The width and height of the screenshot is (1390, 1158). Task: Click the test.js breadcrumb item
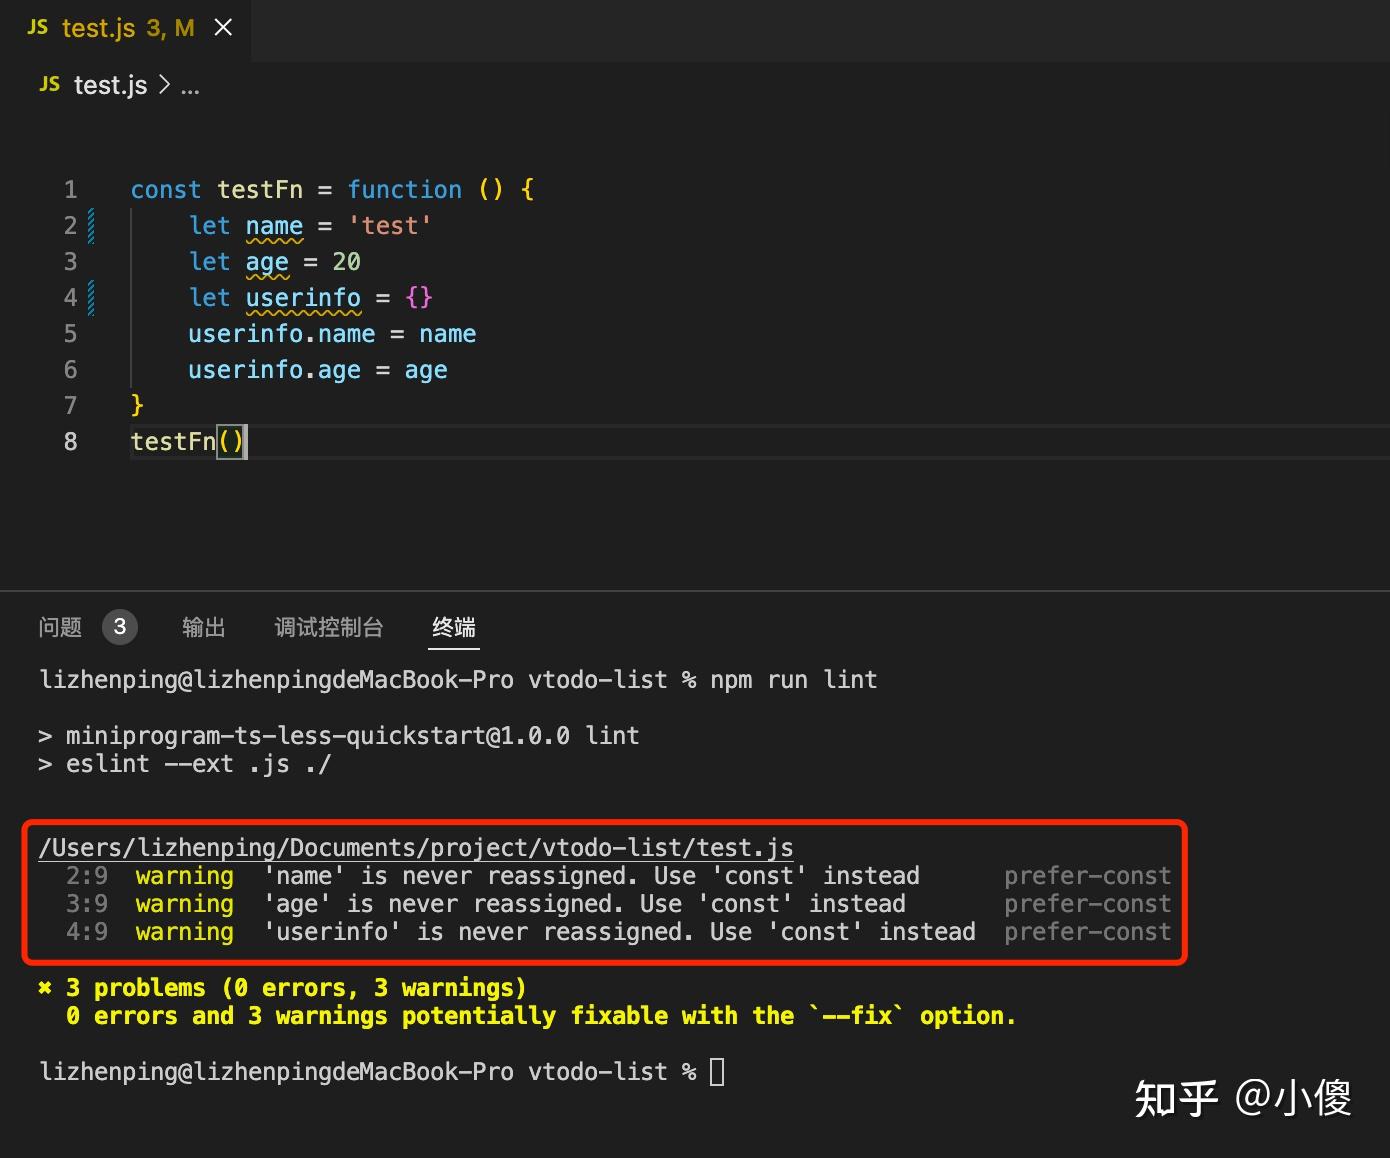pos(110,86)
